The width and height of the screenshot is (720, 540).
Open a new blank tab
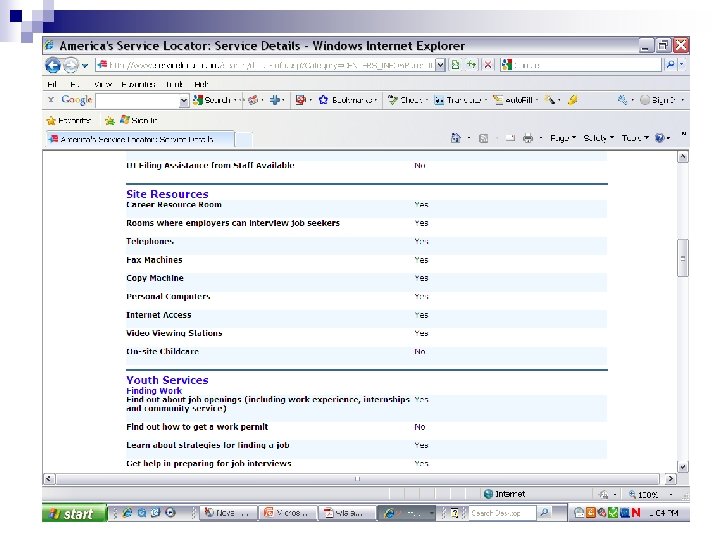click(x=243, y=140)
